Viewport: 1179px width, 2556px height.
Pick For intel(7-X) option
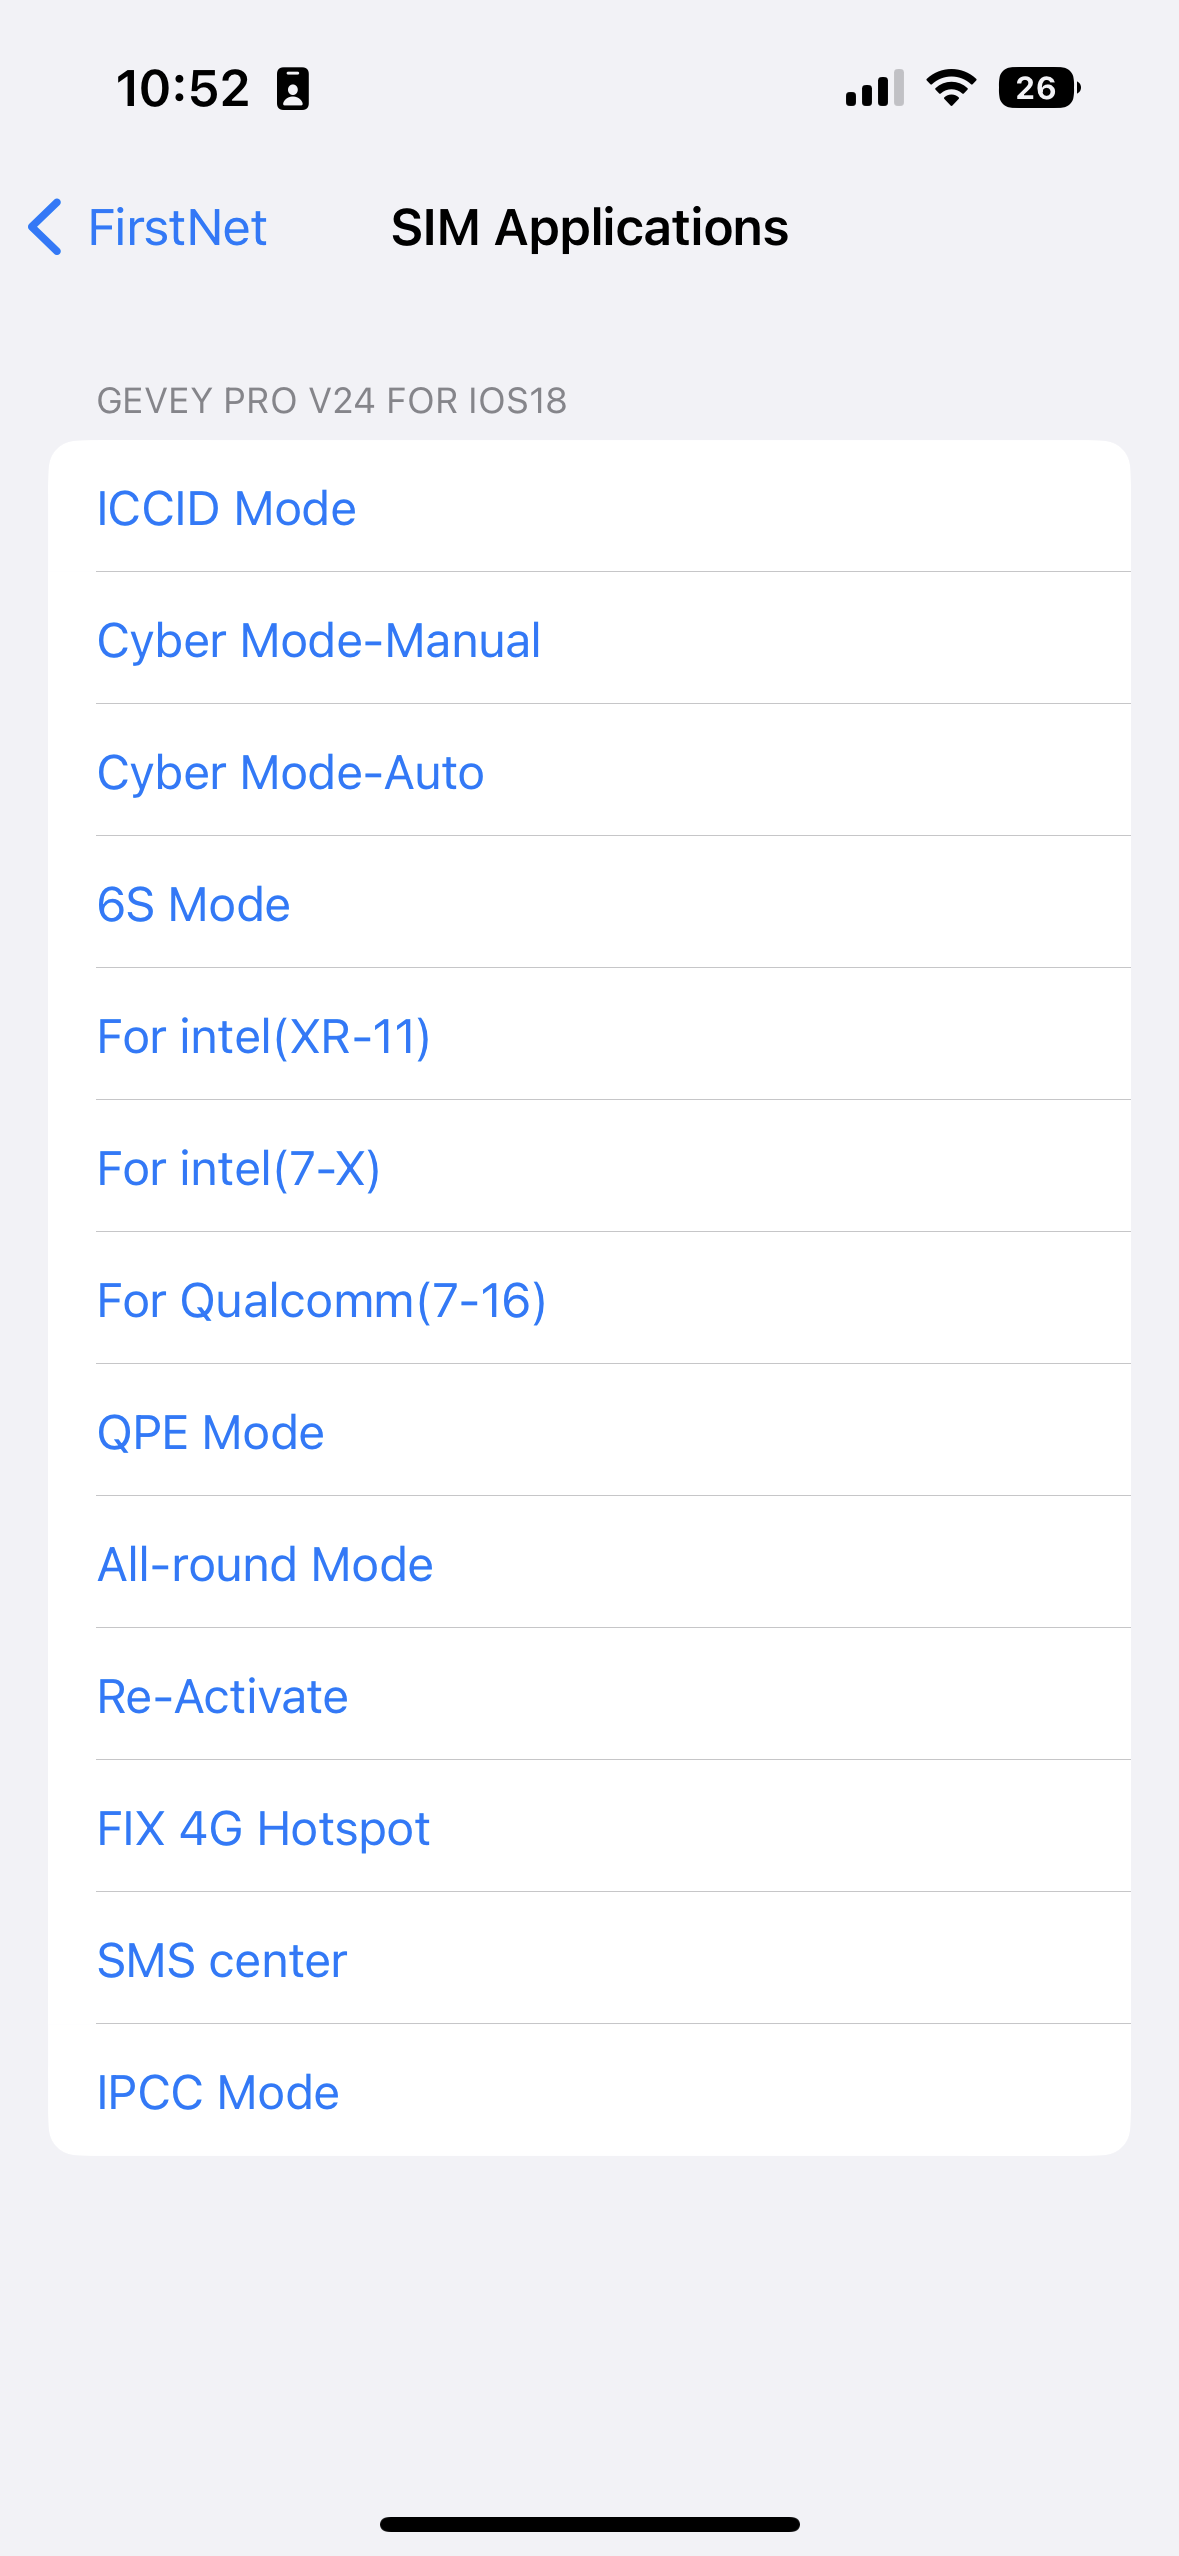[x=239, y=1168]
